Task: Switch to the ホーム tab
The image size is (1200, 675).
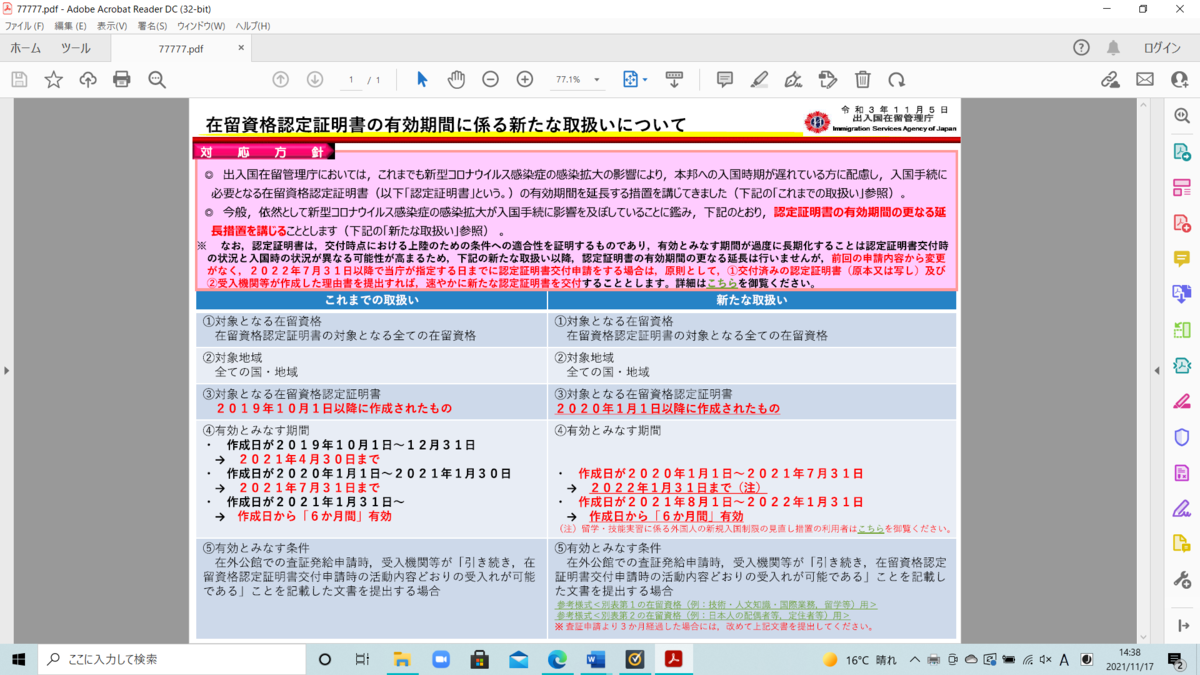Action: (25, 48)
